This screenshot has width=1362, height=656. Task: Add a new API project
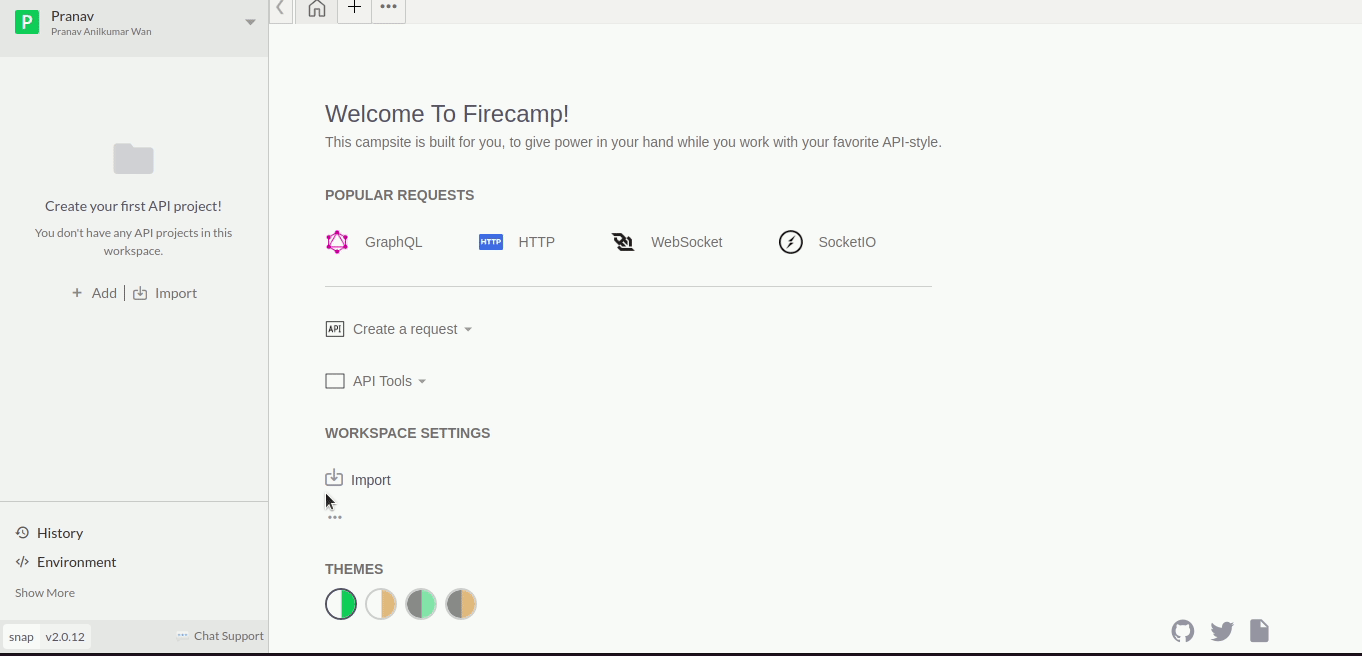[104, 293]
